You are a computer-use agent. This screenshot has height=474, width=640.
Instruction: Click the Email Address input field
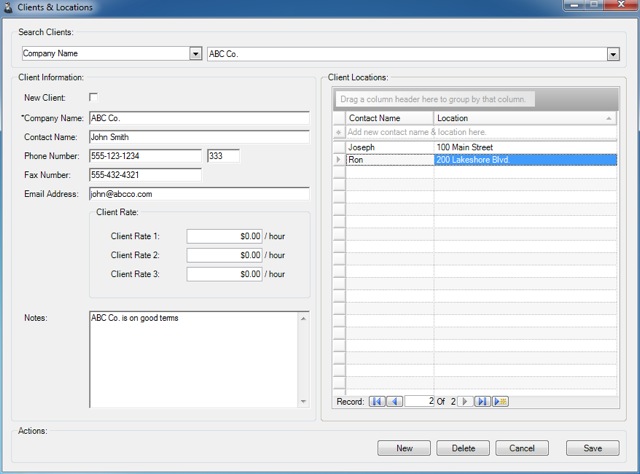click(x=198, y=194)
